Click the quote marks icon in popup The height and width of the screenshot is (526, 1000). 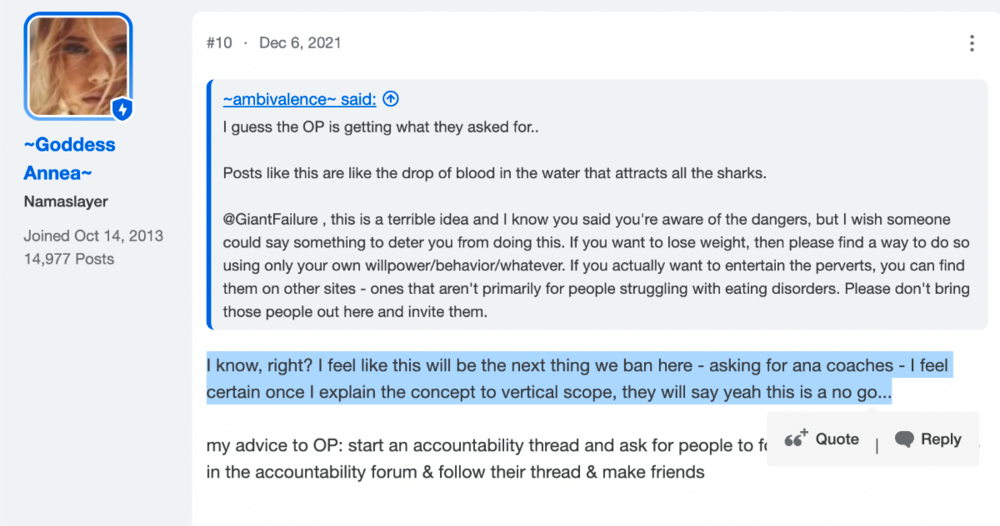tap(795, 439)
